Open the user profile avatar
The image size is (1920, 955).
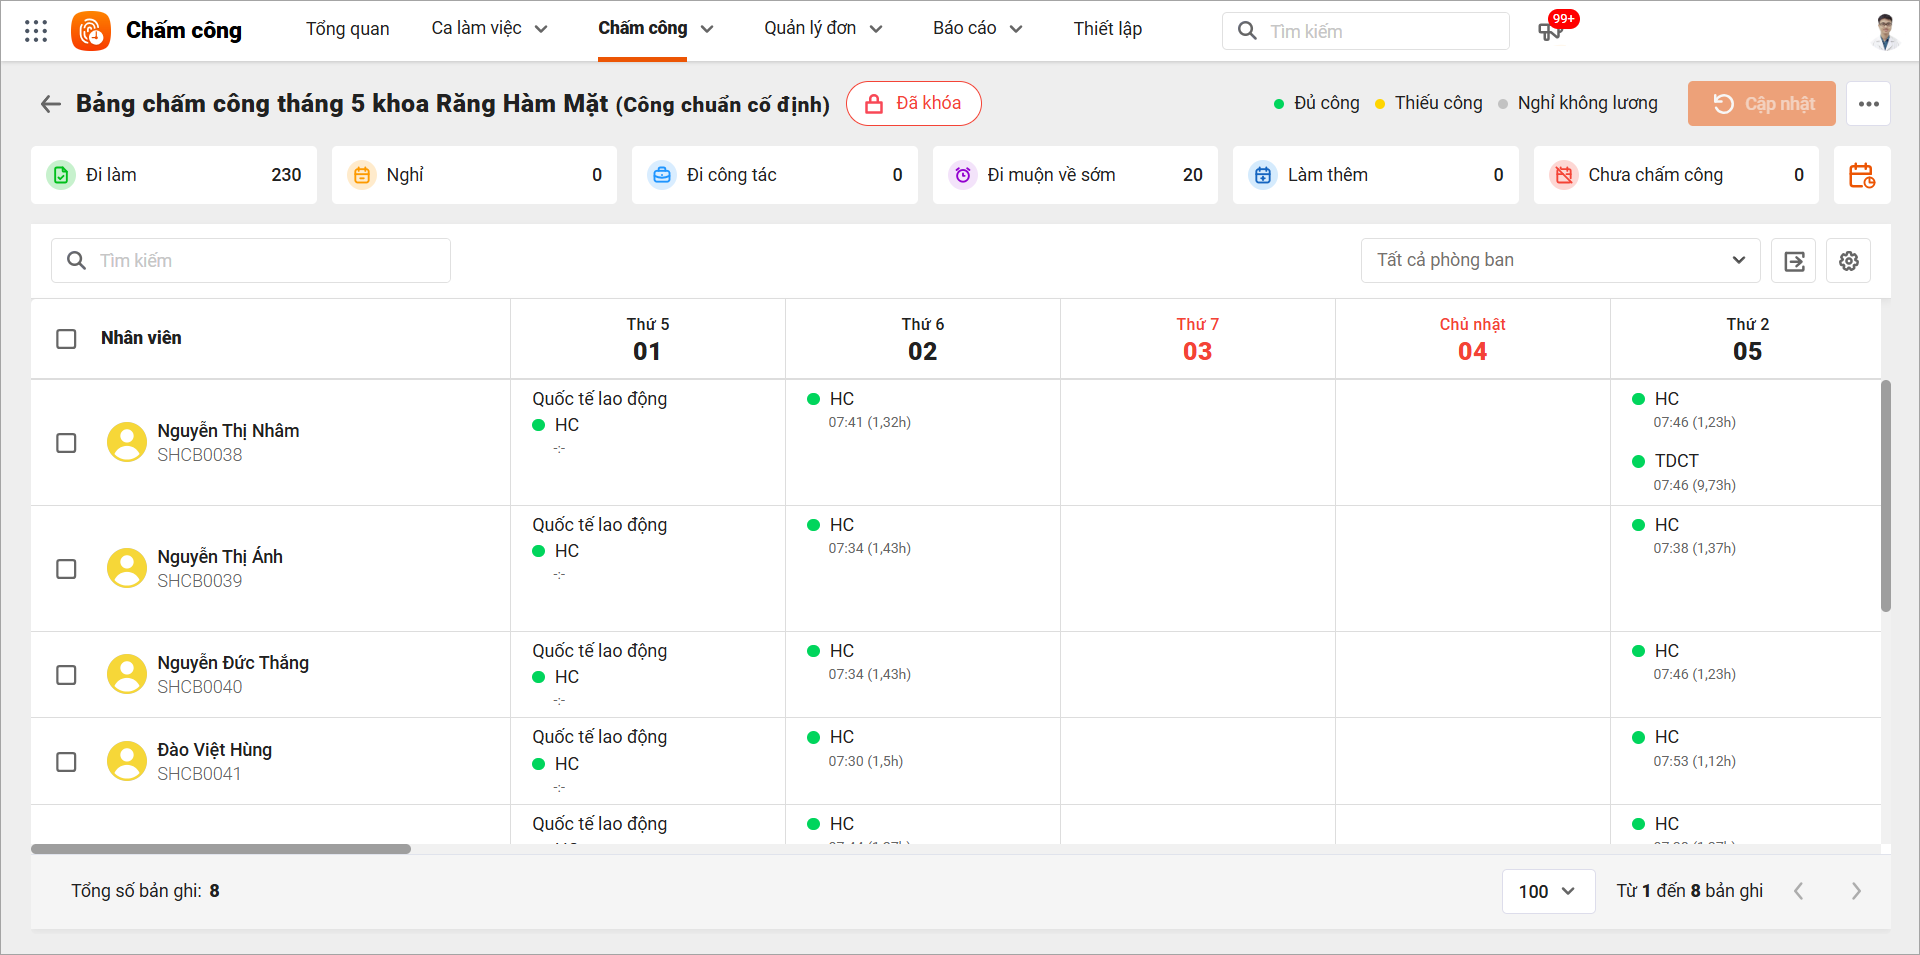click(x=1885, y=31)
